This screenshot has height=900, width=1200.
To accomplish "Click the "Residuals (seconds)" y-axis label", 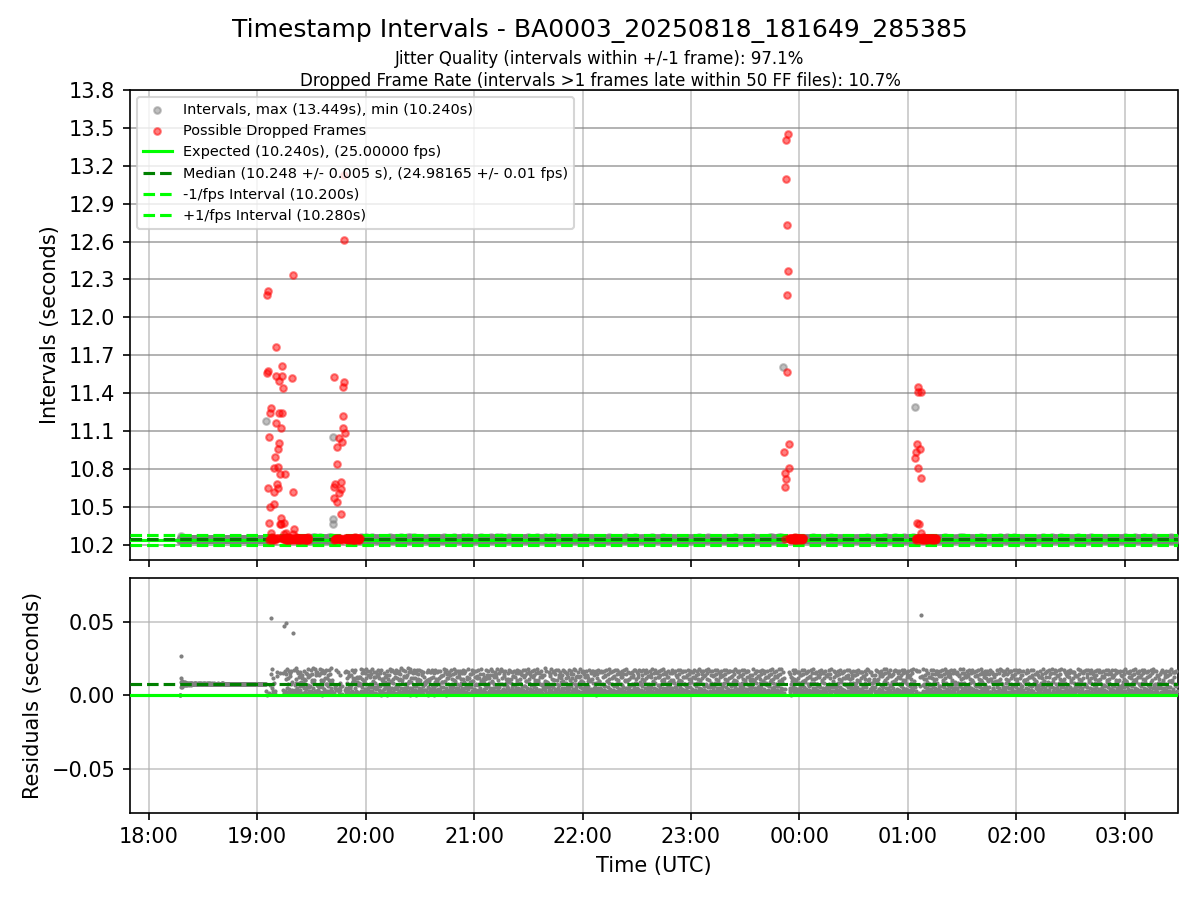I will tap(31, 696).
